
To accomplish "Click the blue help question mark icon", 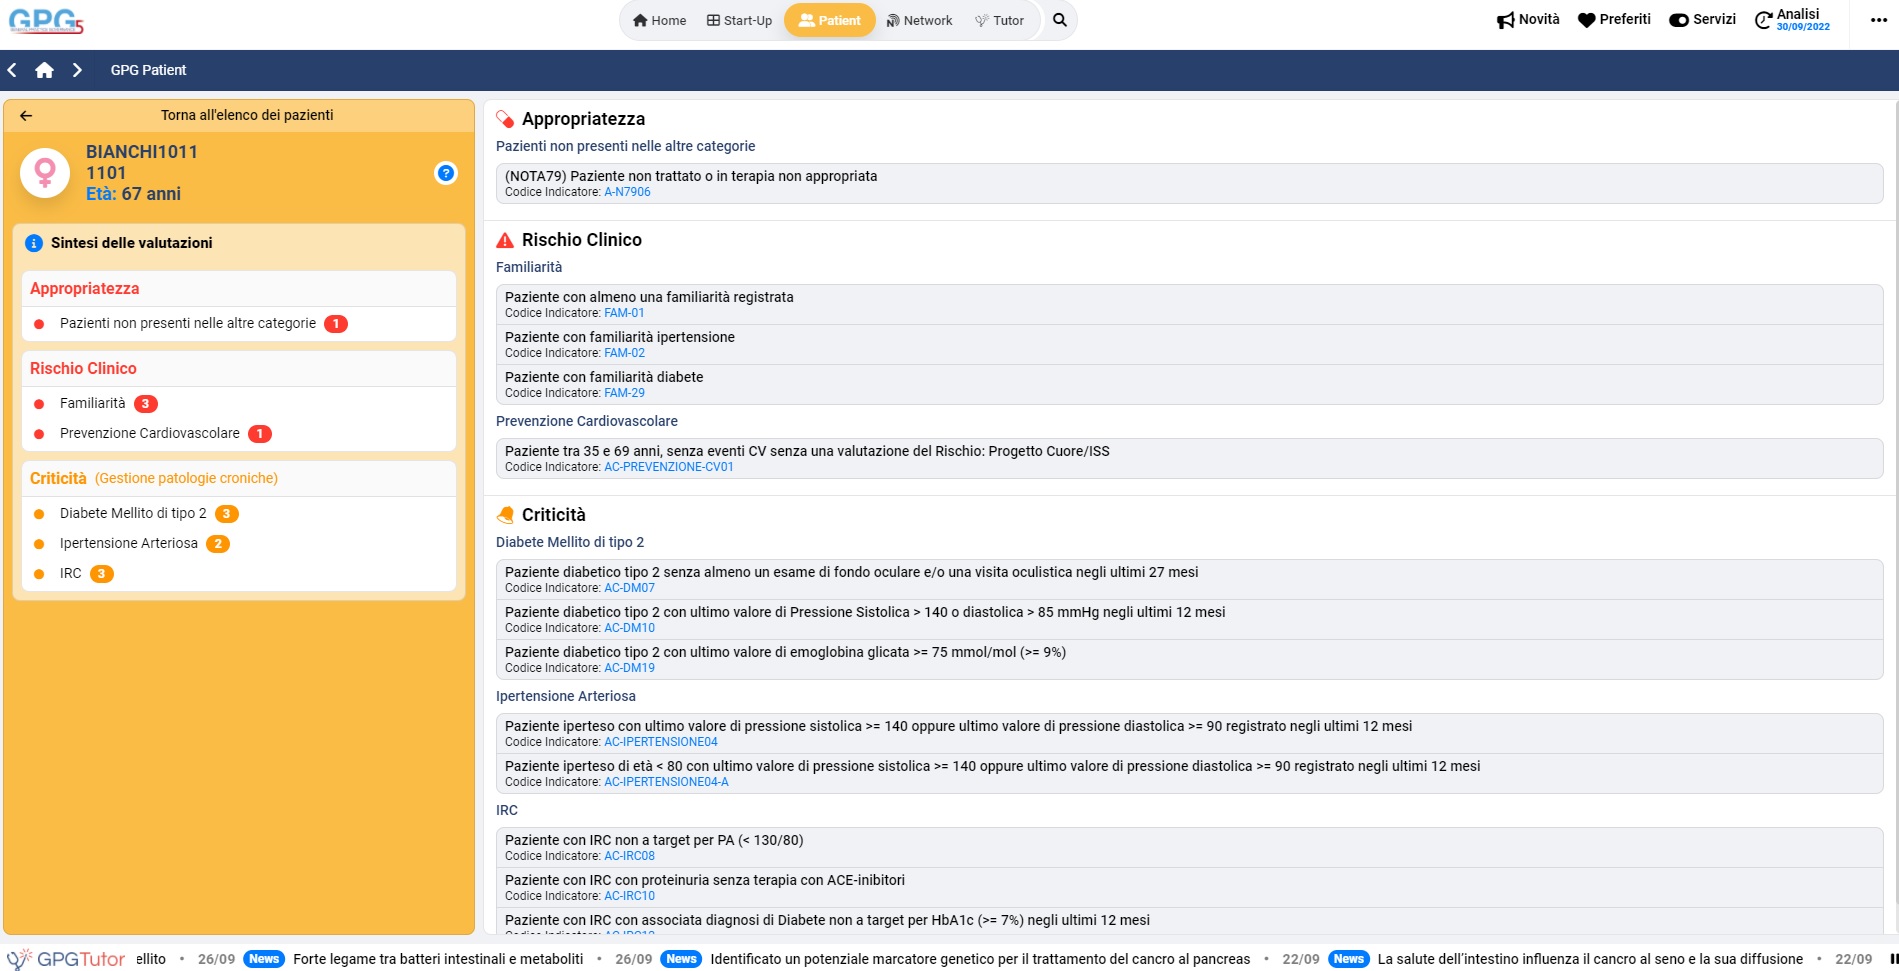I will click(x=446, y=173).
